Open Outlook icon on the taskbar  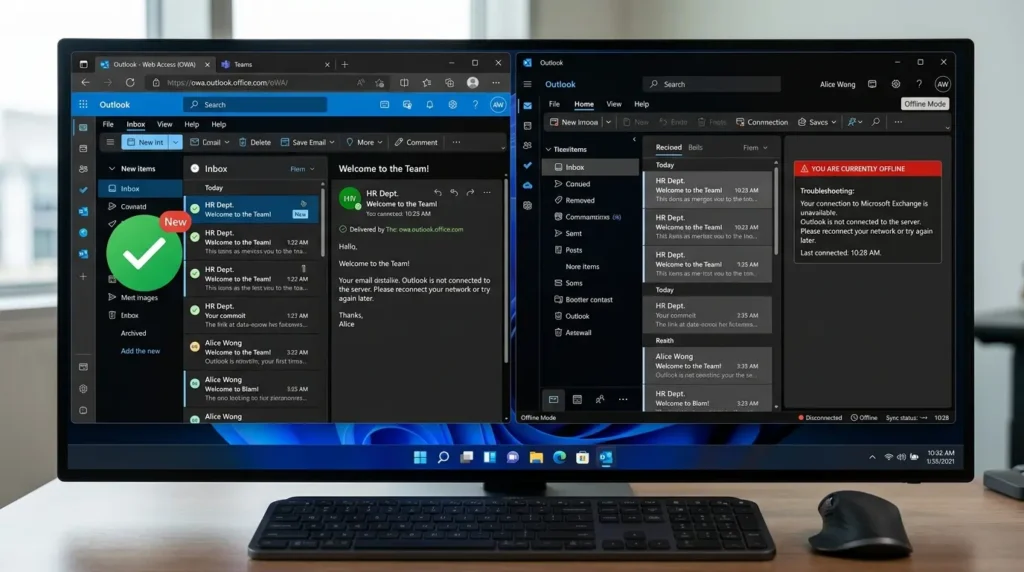coord(606,457)
